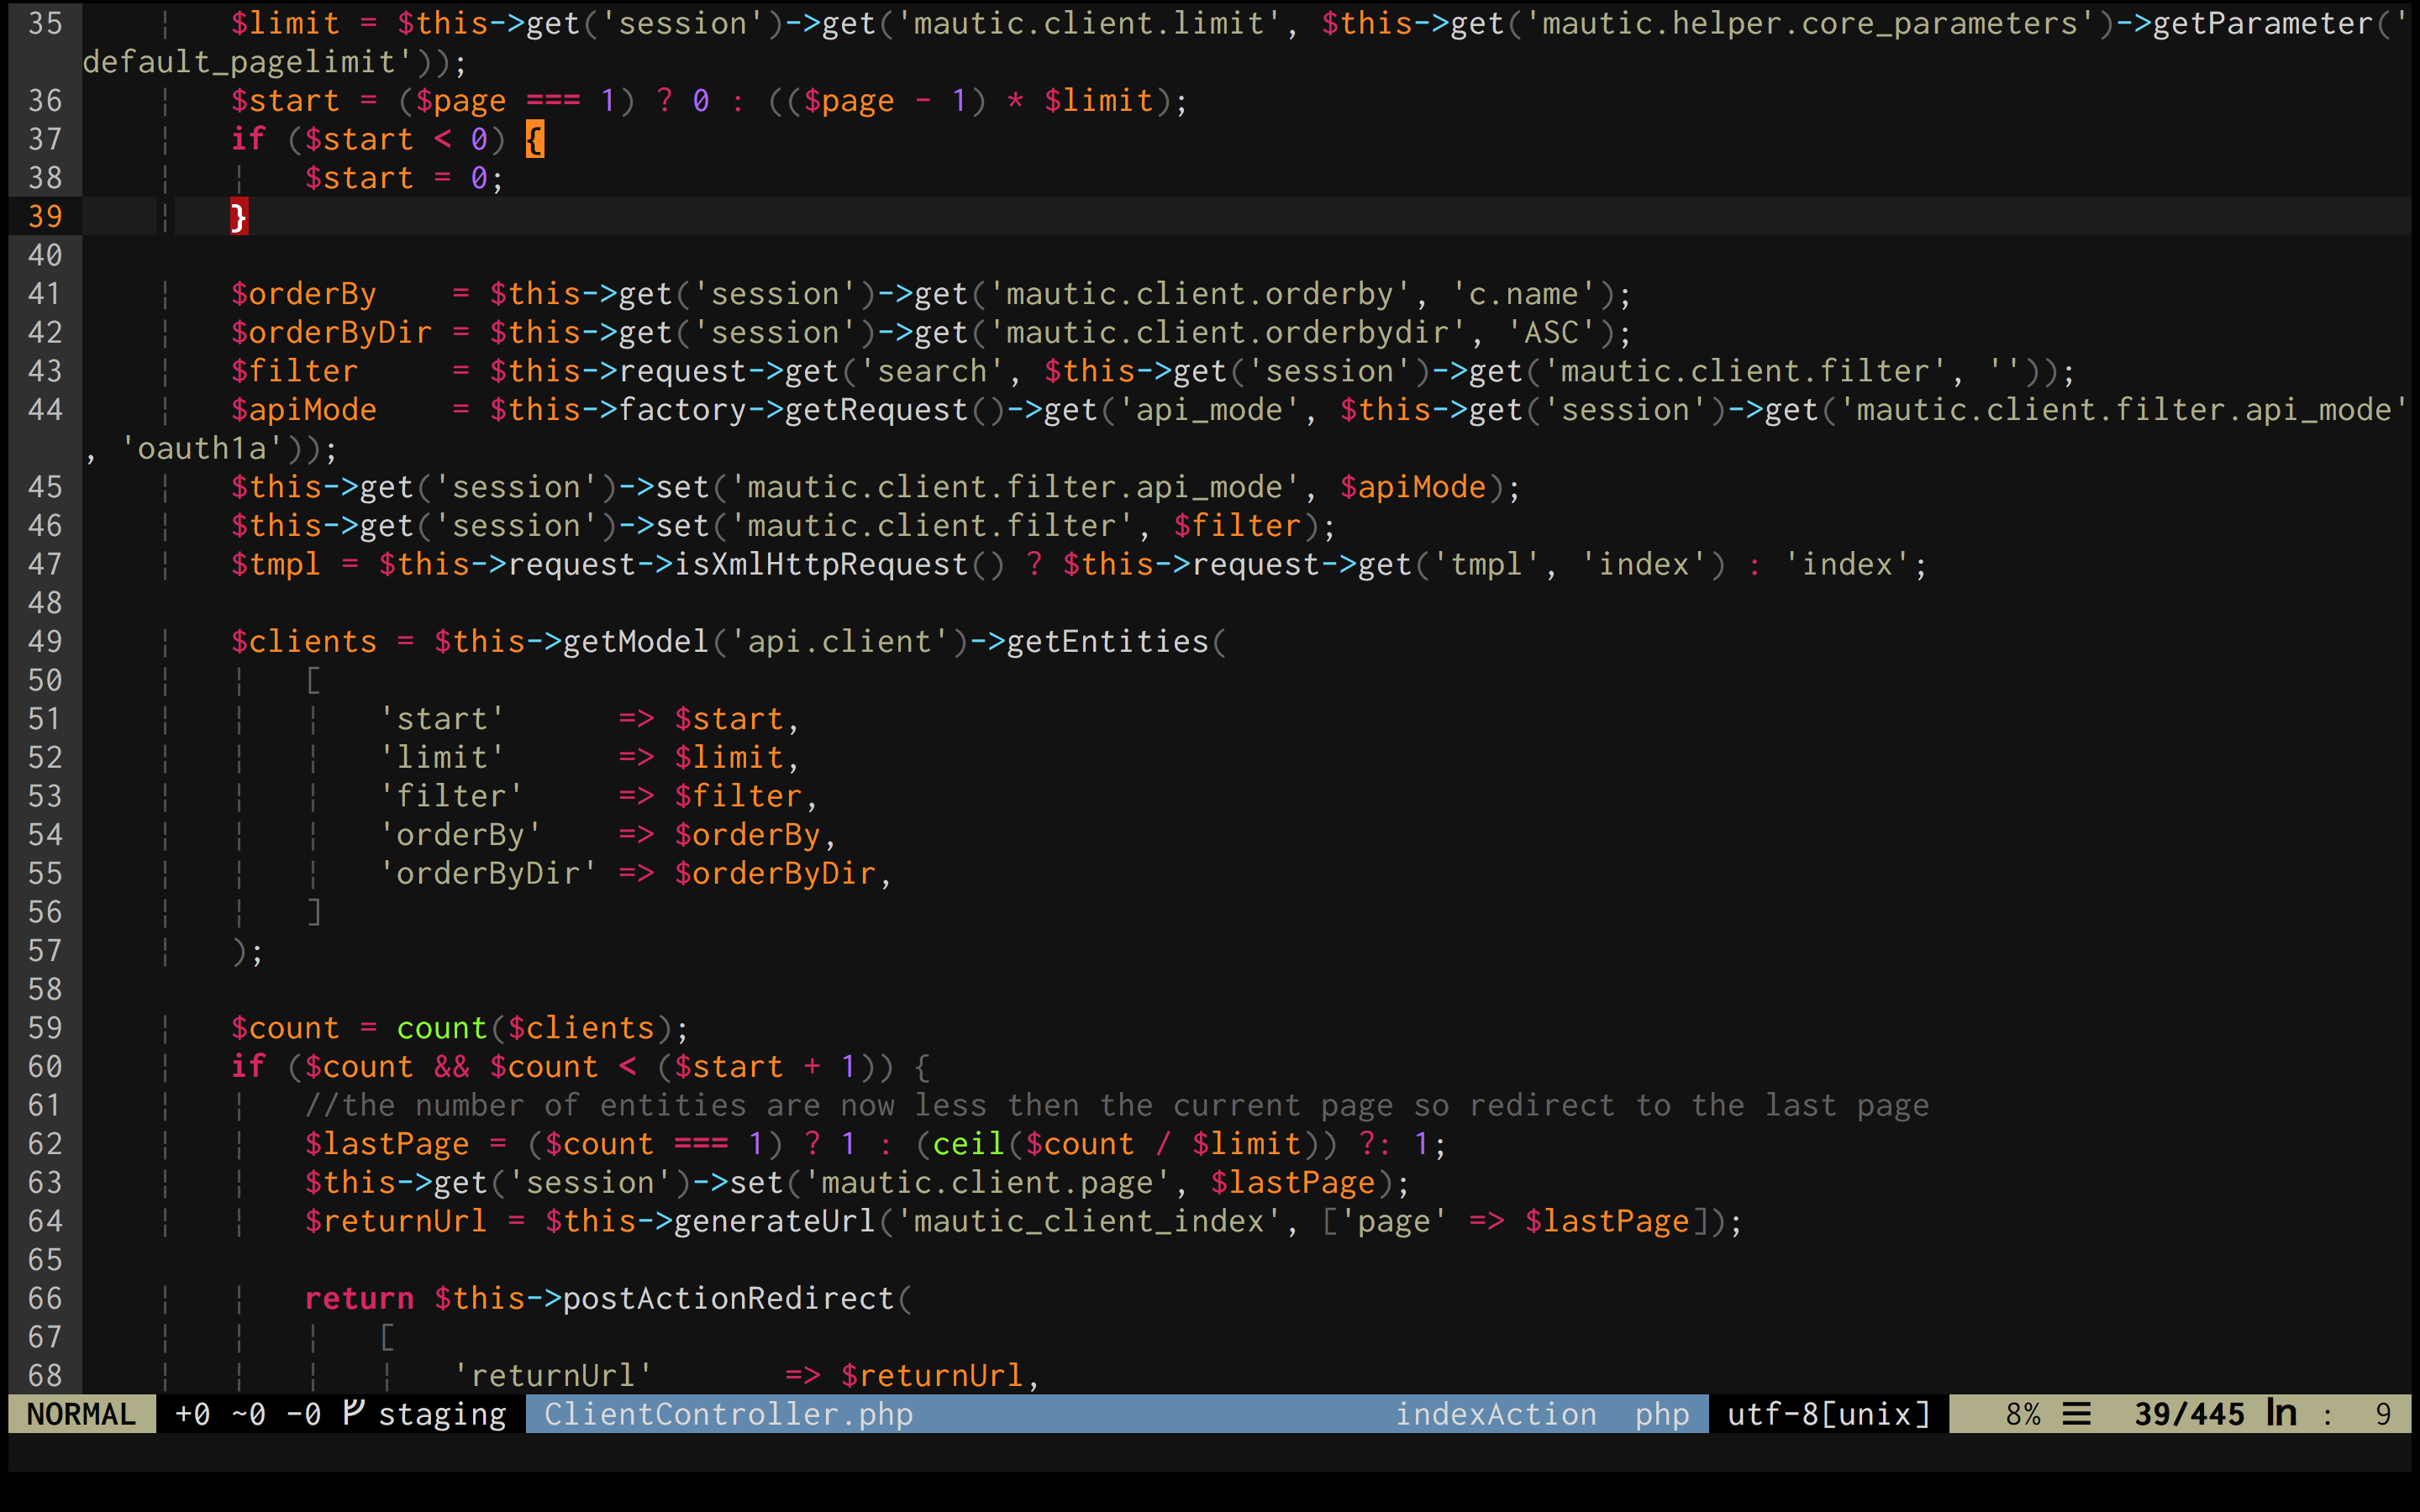Click the opening bracket on line 50
Viewport: 2420px width, 1512px height.
tap(313, 681)
